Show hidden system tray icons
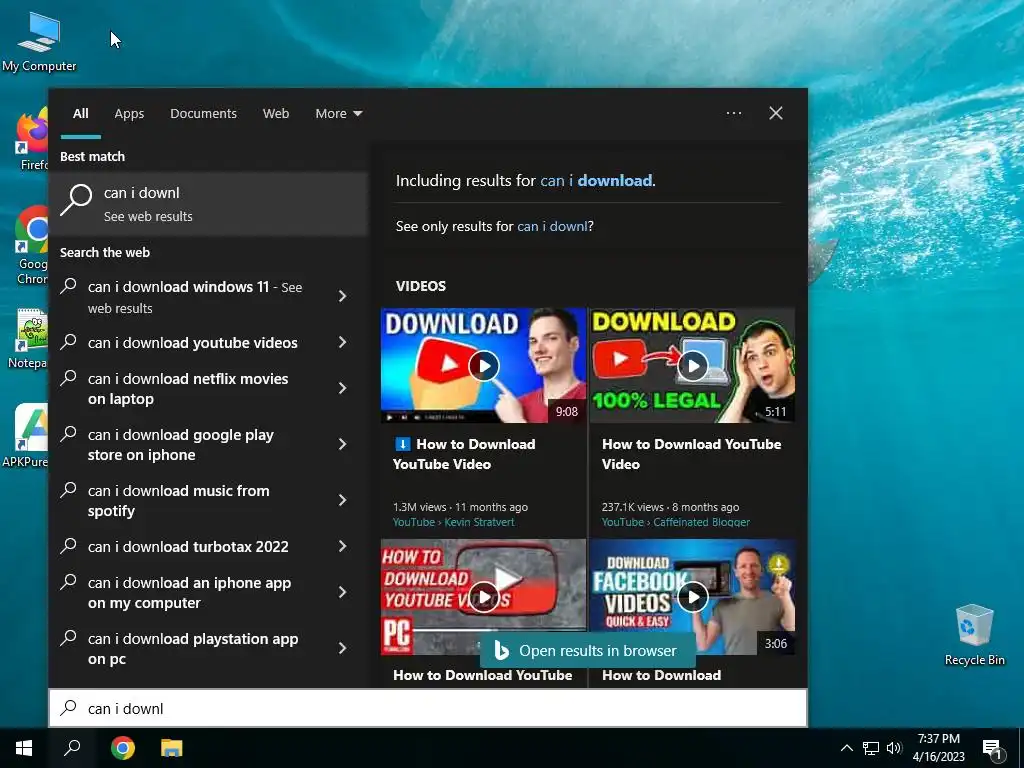This screenshot has width=1024, height=768. pyautogui.click(x=846, y=748)
